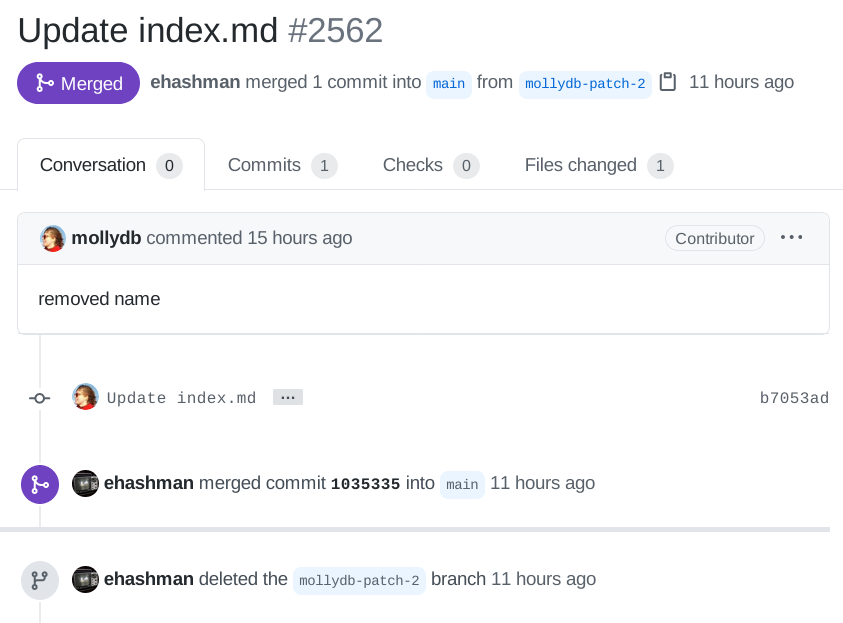Click the mollydb-patch-2 branch label in header
This screenshot has width=843, height=623.
coord(585,84)
